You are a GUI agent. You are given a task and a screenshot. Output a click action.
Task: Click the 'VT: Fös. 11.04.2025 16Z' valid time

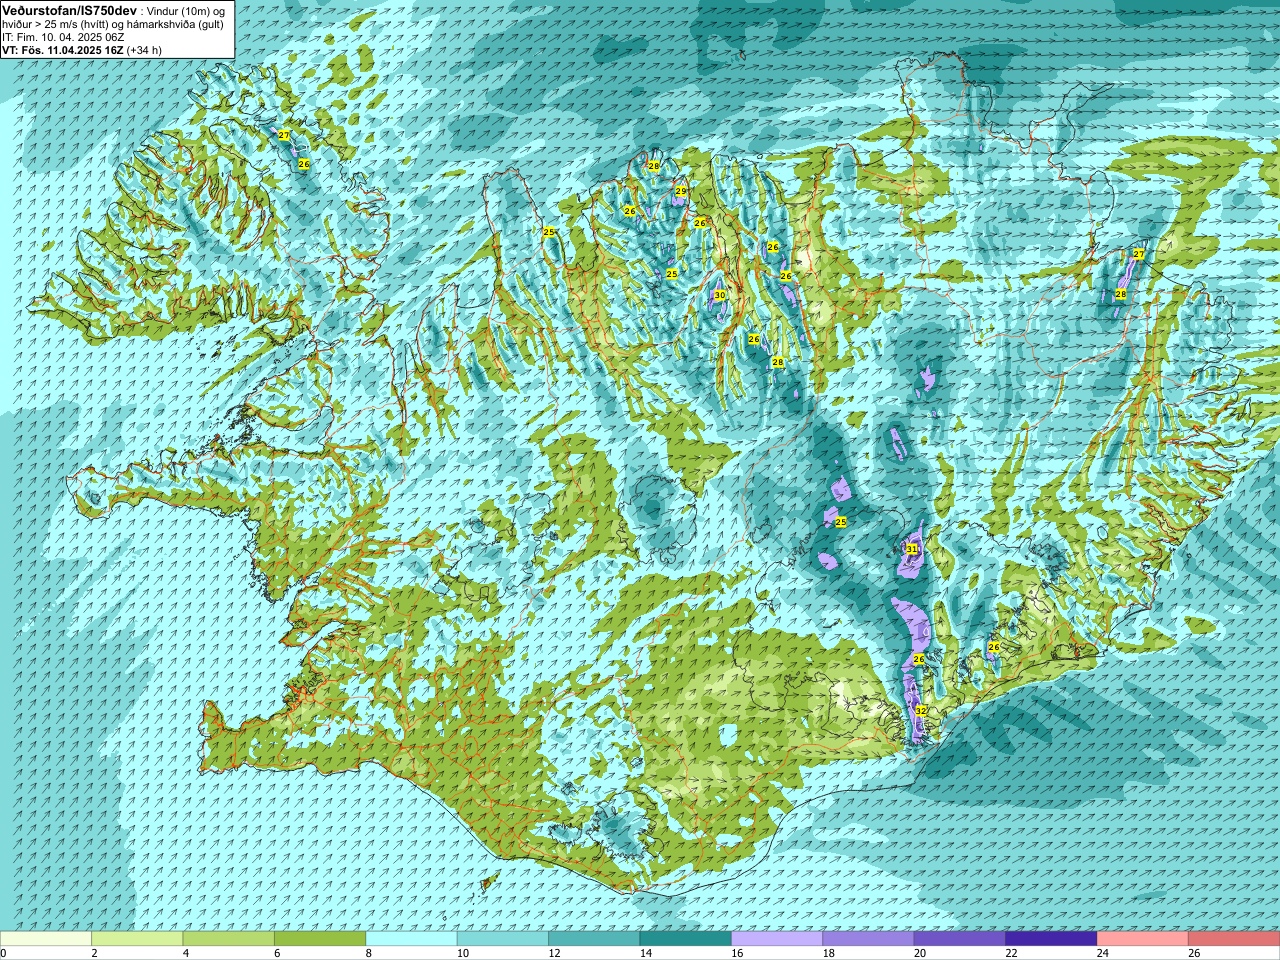click(63, 50)
